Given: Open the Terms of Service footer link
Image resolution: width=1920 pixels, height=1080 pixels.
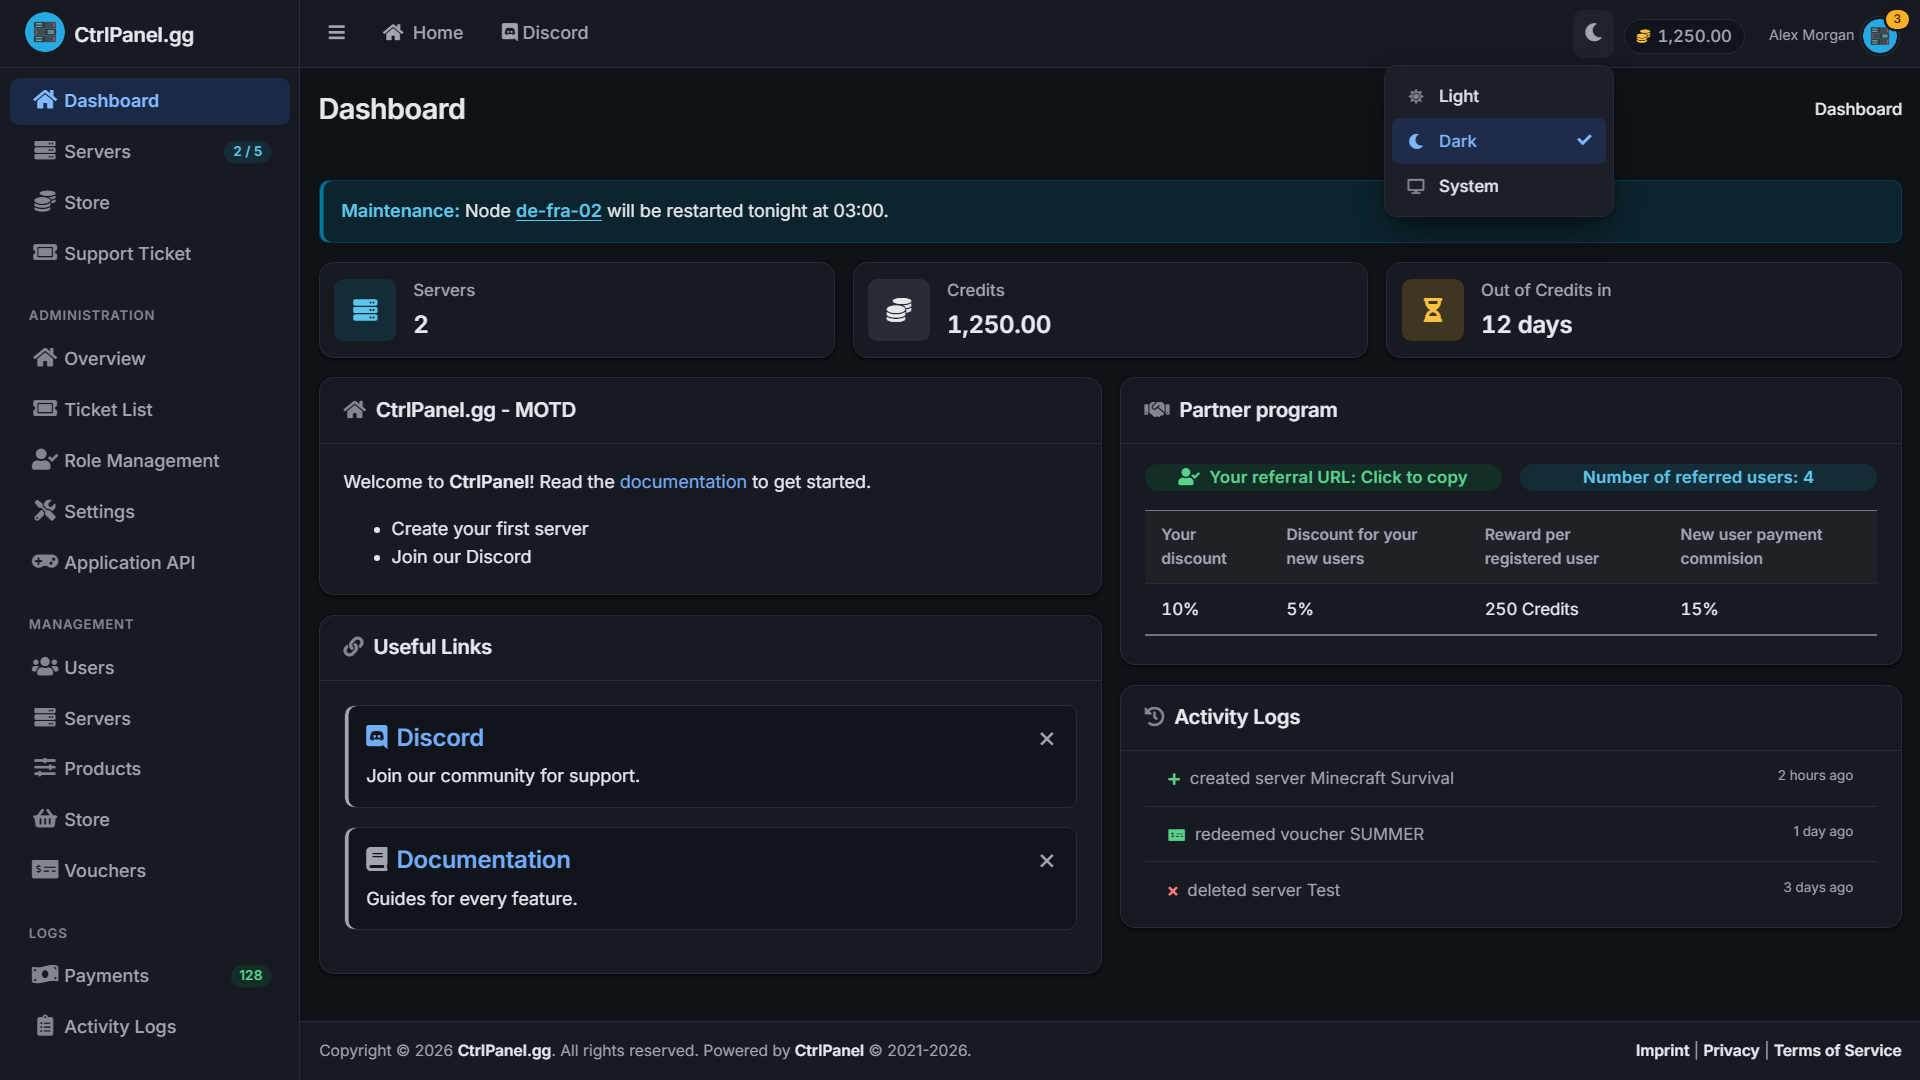Looking at the screenshot, I should pos(1837,1051).
